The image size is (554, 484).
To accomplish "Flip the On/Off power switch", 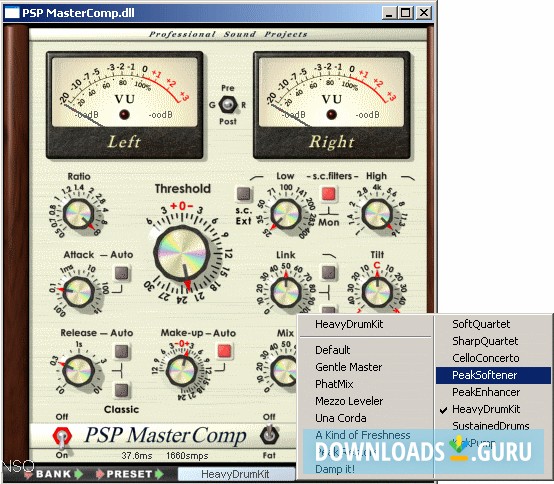I will 62,437.
